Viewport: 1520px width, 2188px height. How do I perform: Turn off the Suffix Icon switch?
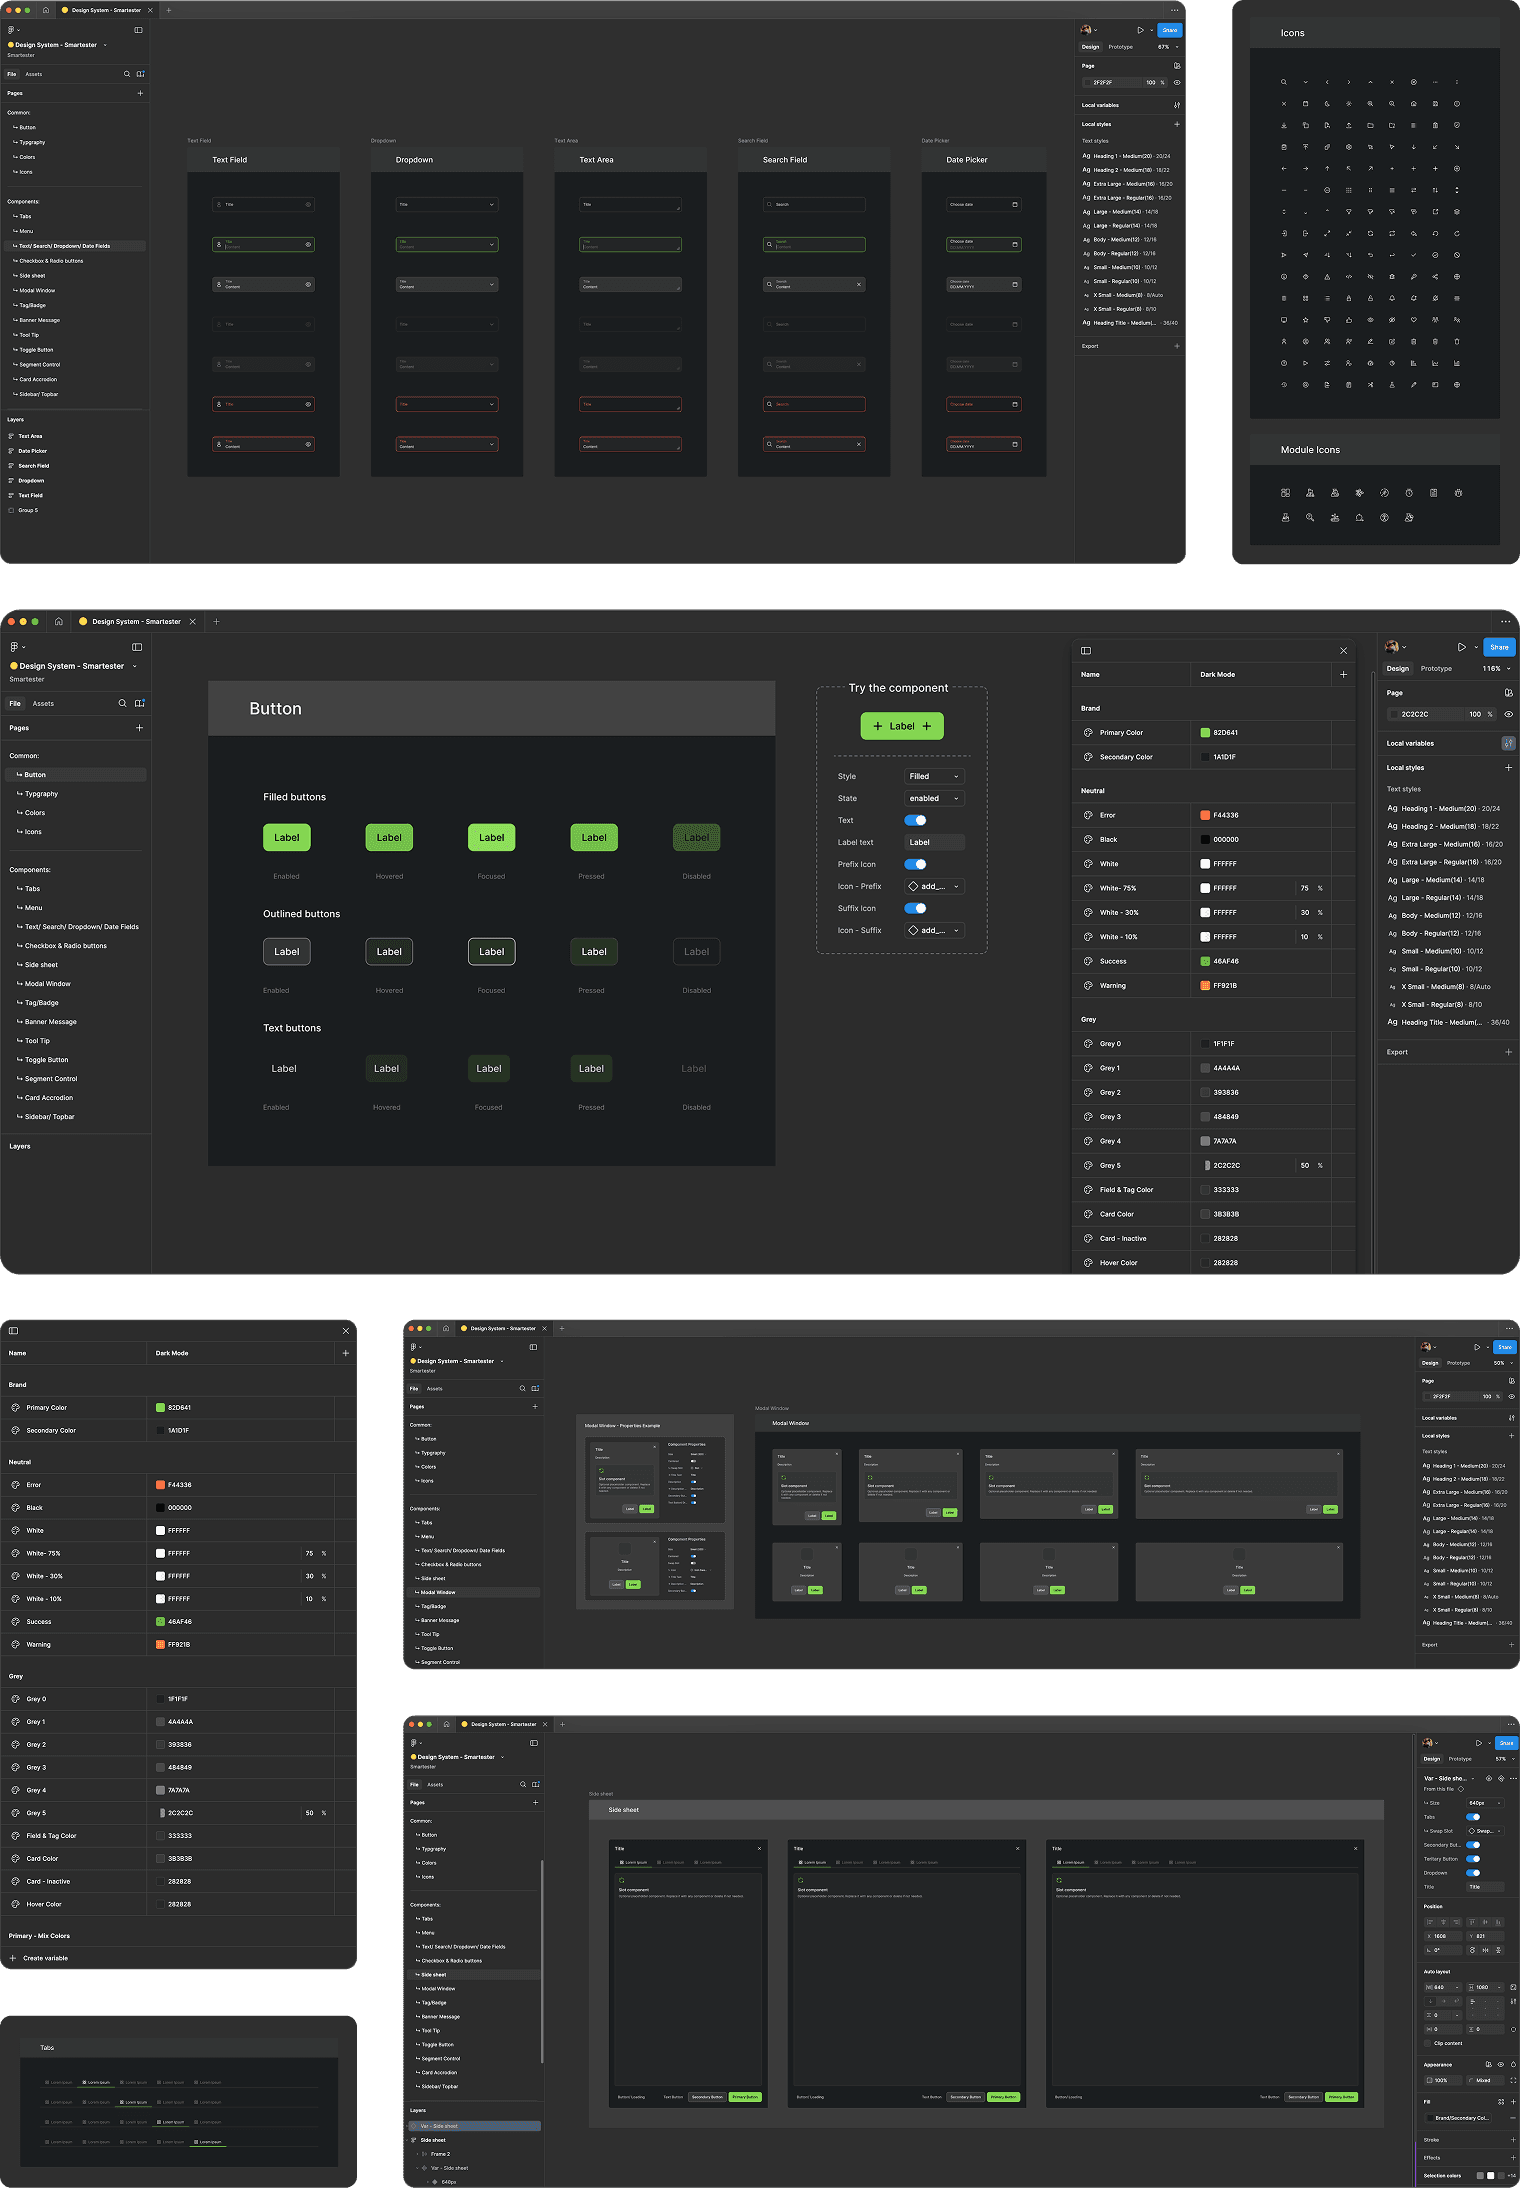915,908
